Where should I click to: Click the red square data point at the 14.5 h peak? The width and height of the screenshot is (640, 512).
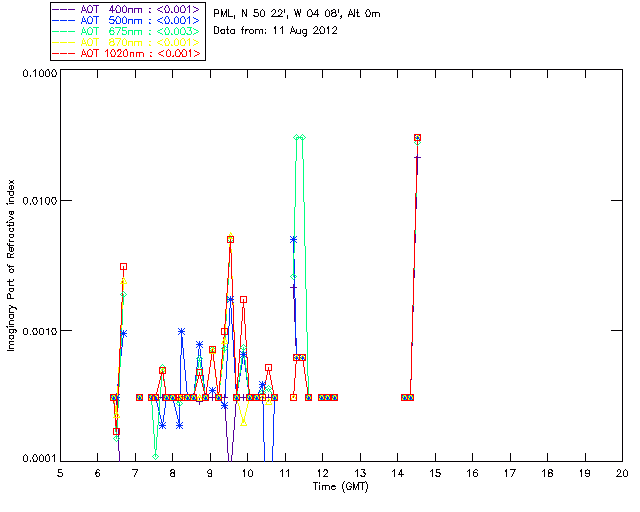pos(417,138)
